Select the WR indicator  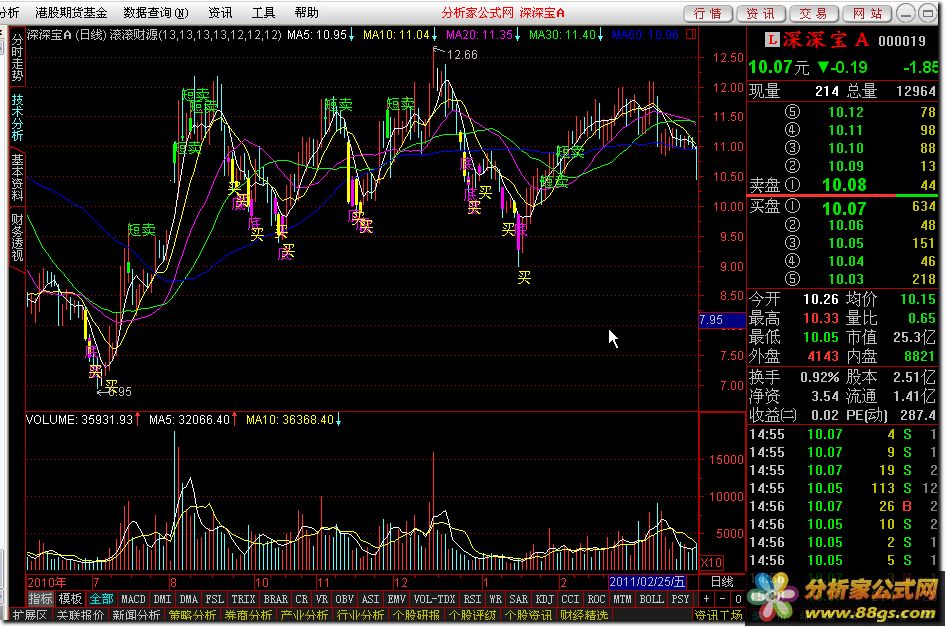(495, 599)
